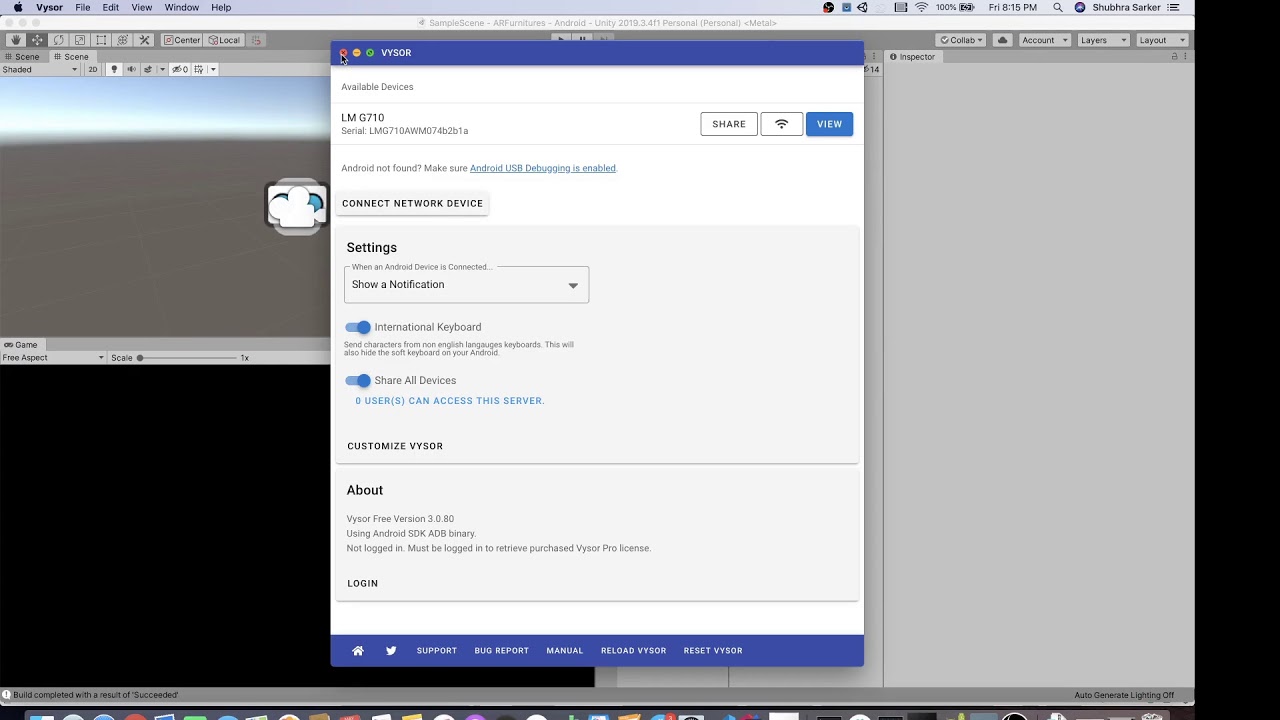Click the Spotlight search icon

click(1058, 7)
